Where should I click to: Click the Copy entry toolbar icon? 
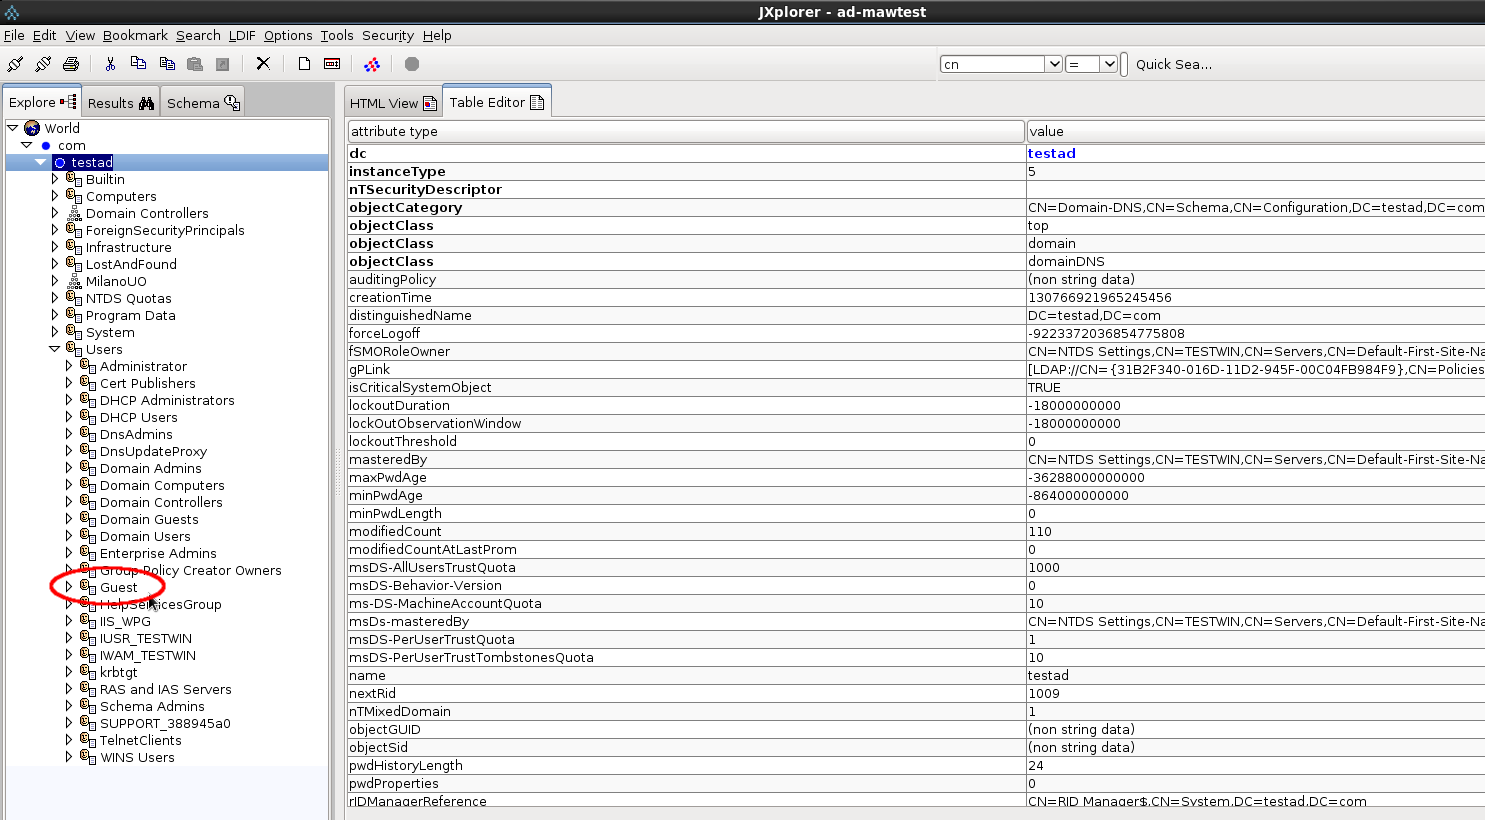[x=167, y=64]
